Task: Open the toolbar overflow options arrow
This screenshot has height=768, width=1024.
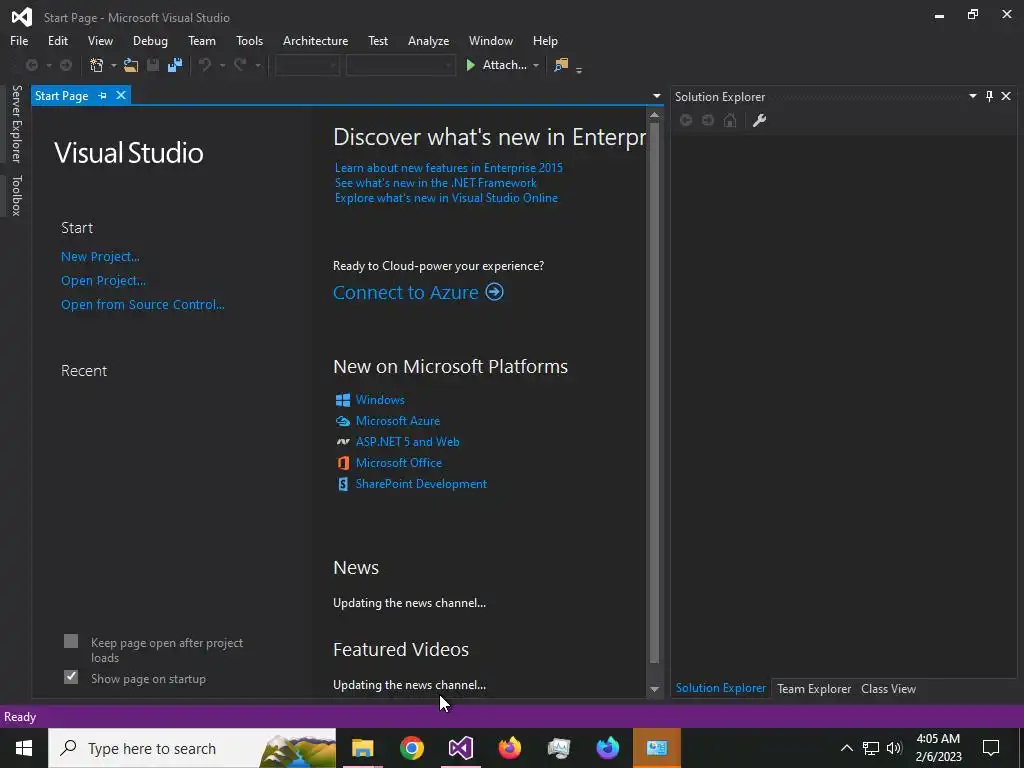Action: (x=579, y=69)
